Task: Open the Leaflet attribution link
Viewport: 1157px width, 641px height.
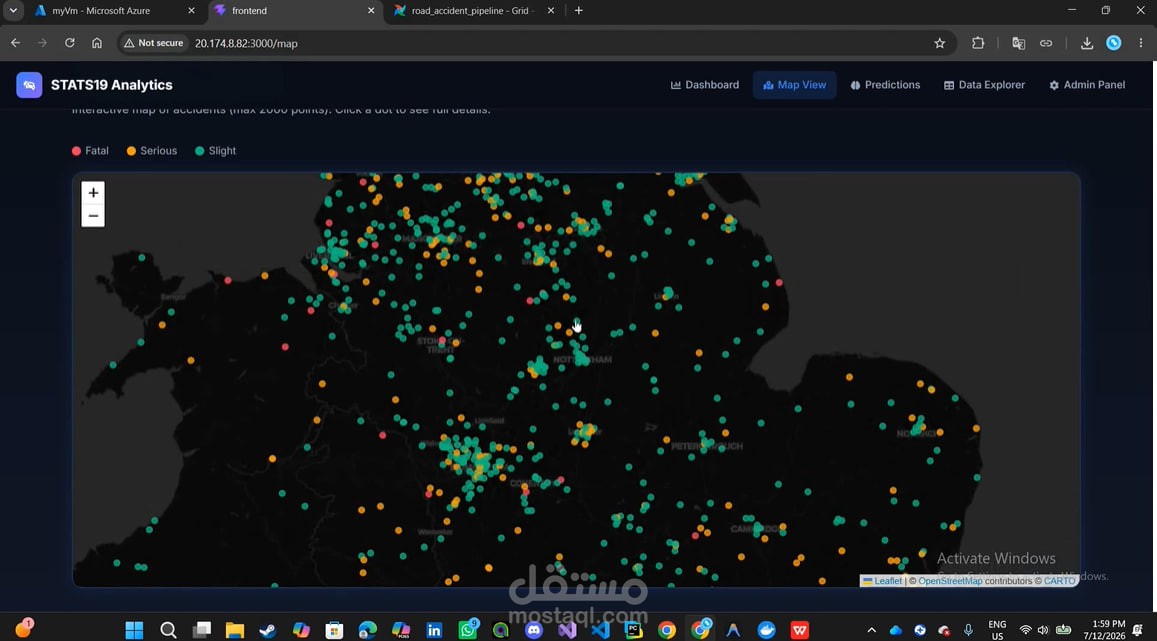Action: coord(888,581)
